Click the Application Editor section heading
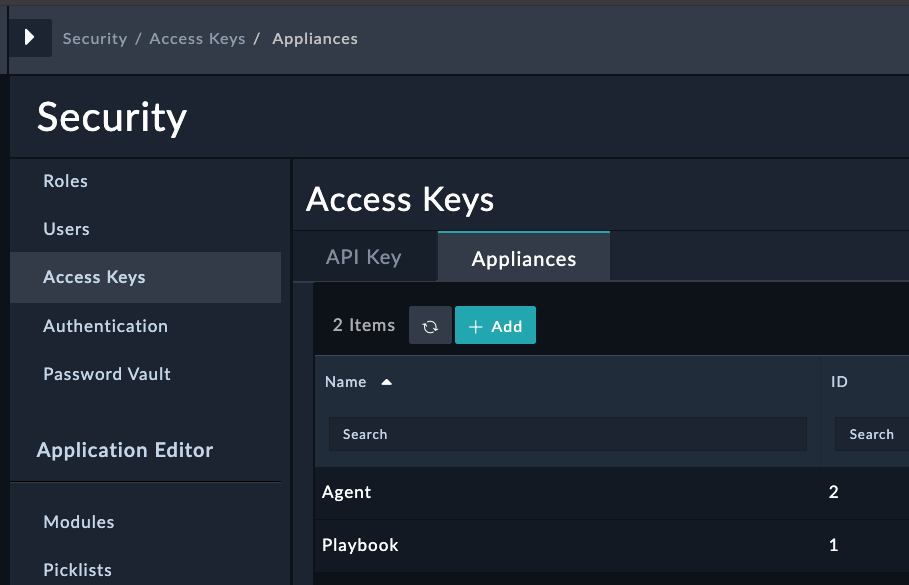This screenshot has height=585, width=909. (x=125, y=450)
